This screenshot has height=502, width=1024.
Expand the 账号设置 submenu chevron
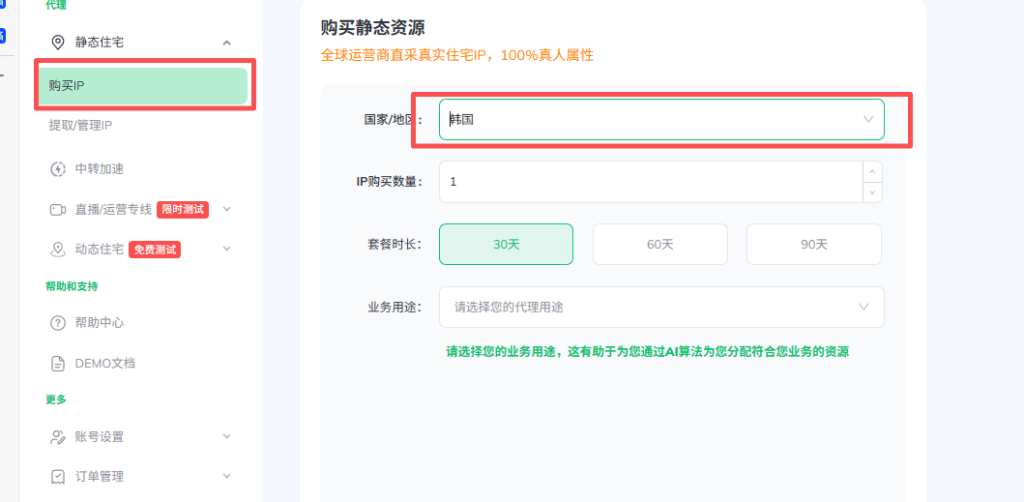click(x=227, y=437)
